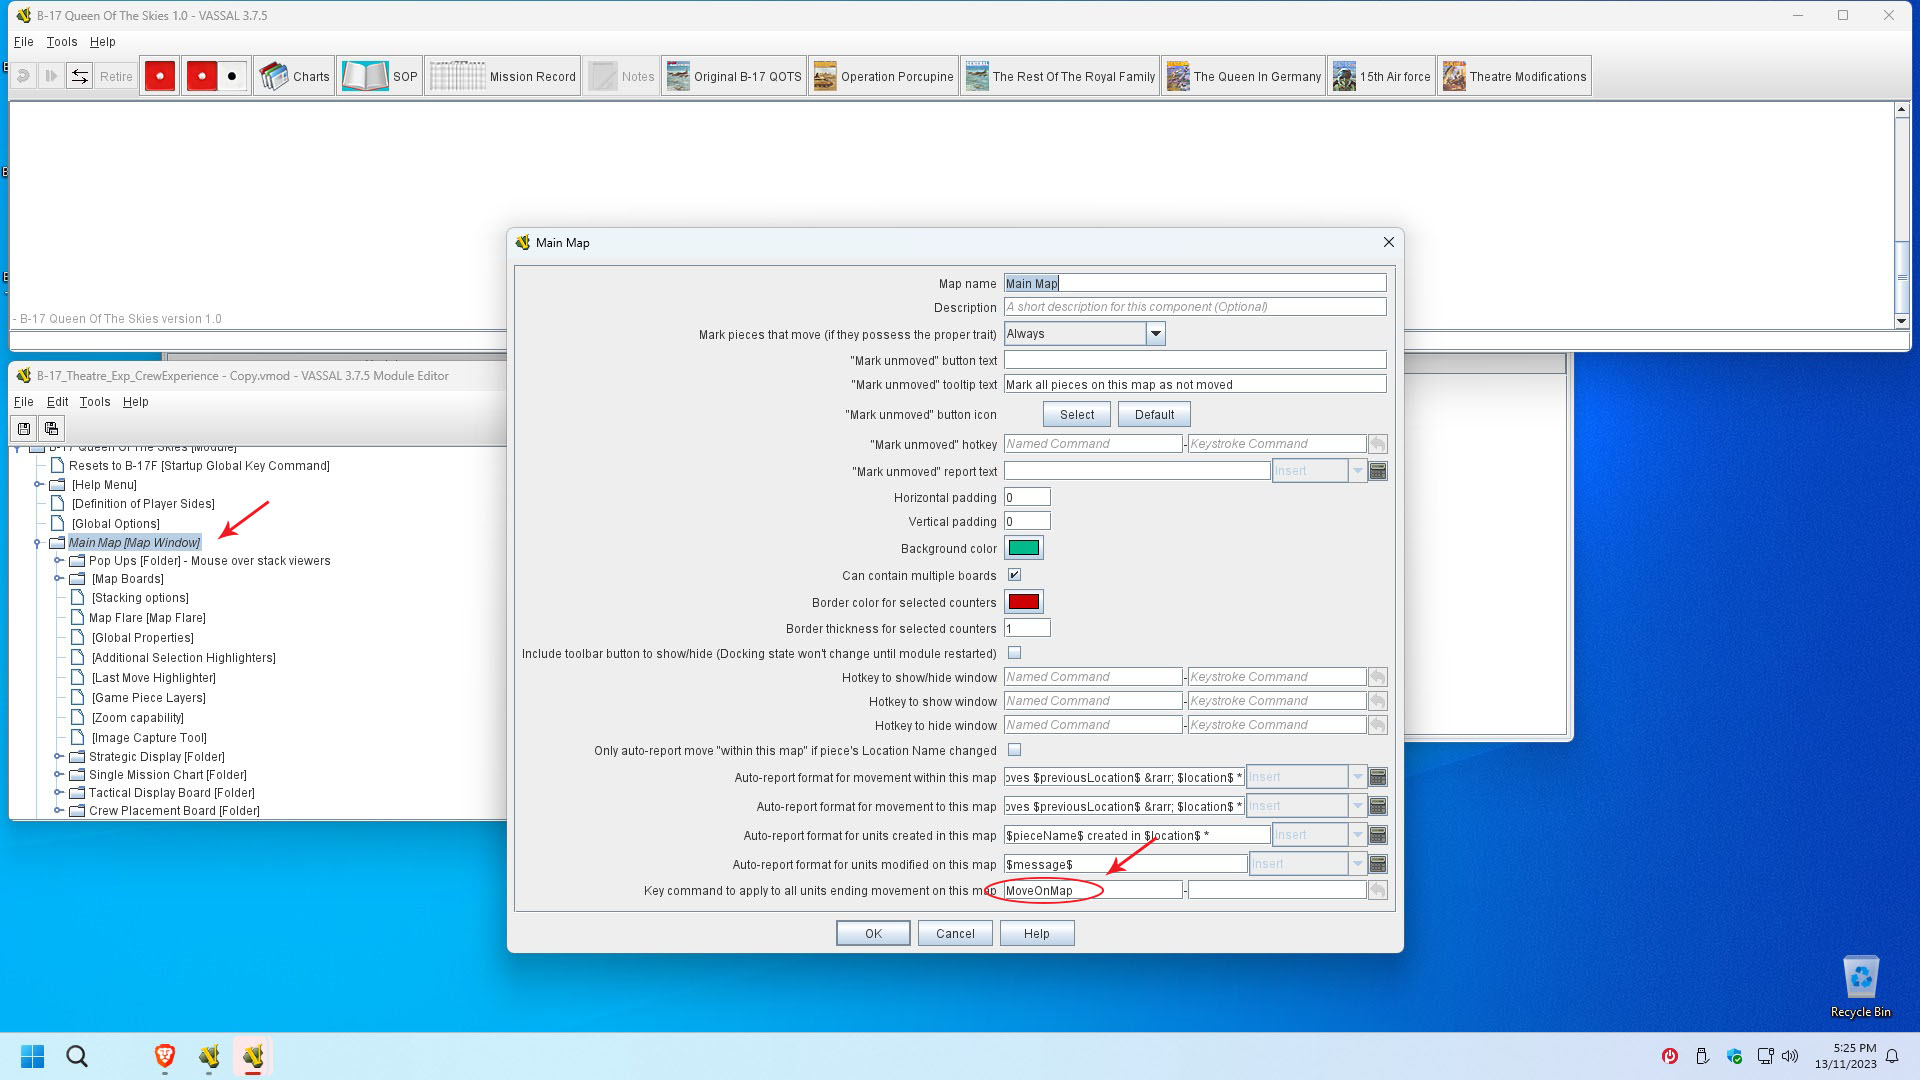Viewport: 1920px width, 1080px height.
Task: Click the Map name input field
Action: 1195,283
